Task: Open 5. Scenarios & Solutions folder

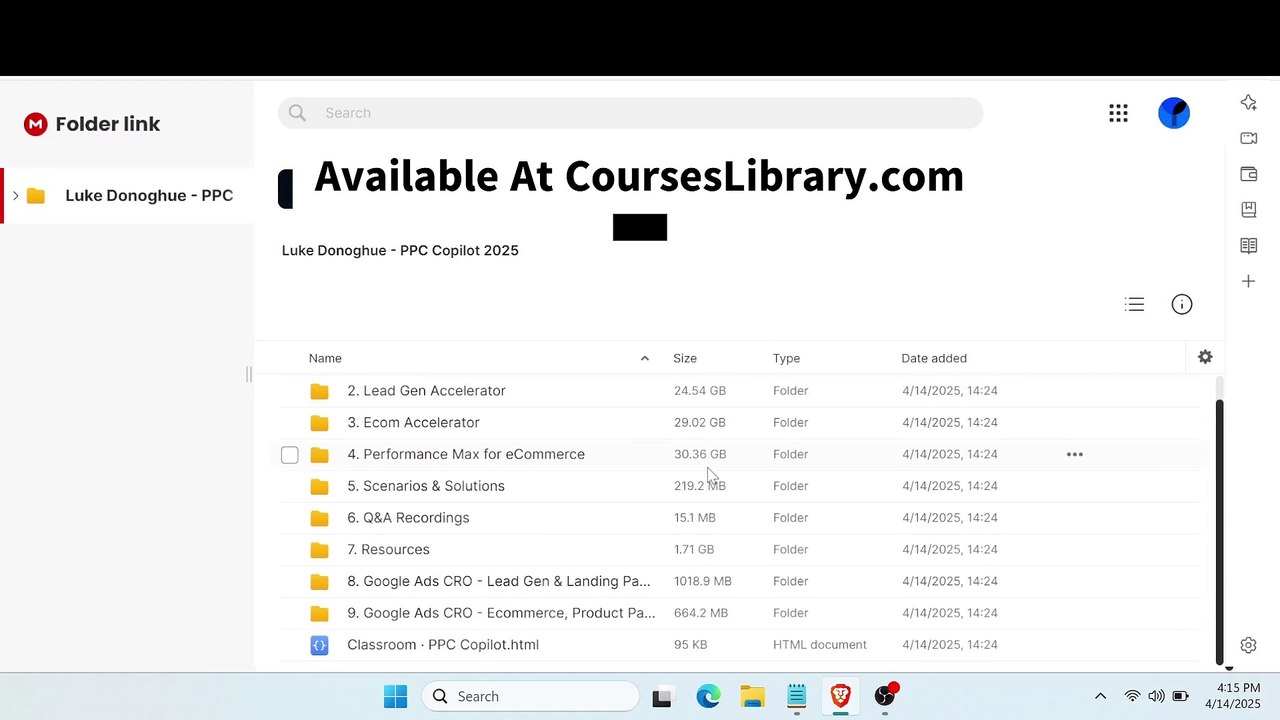Action: tap(426, 486)
